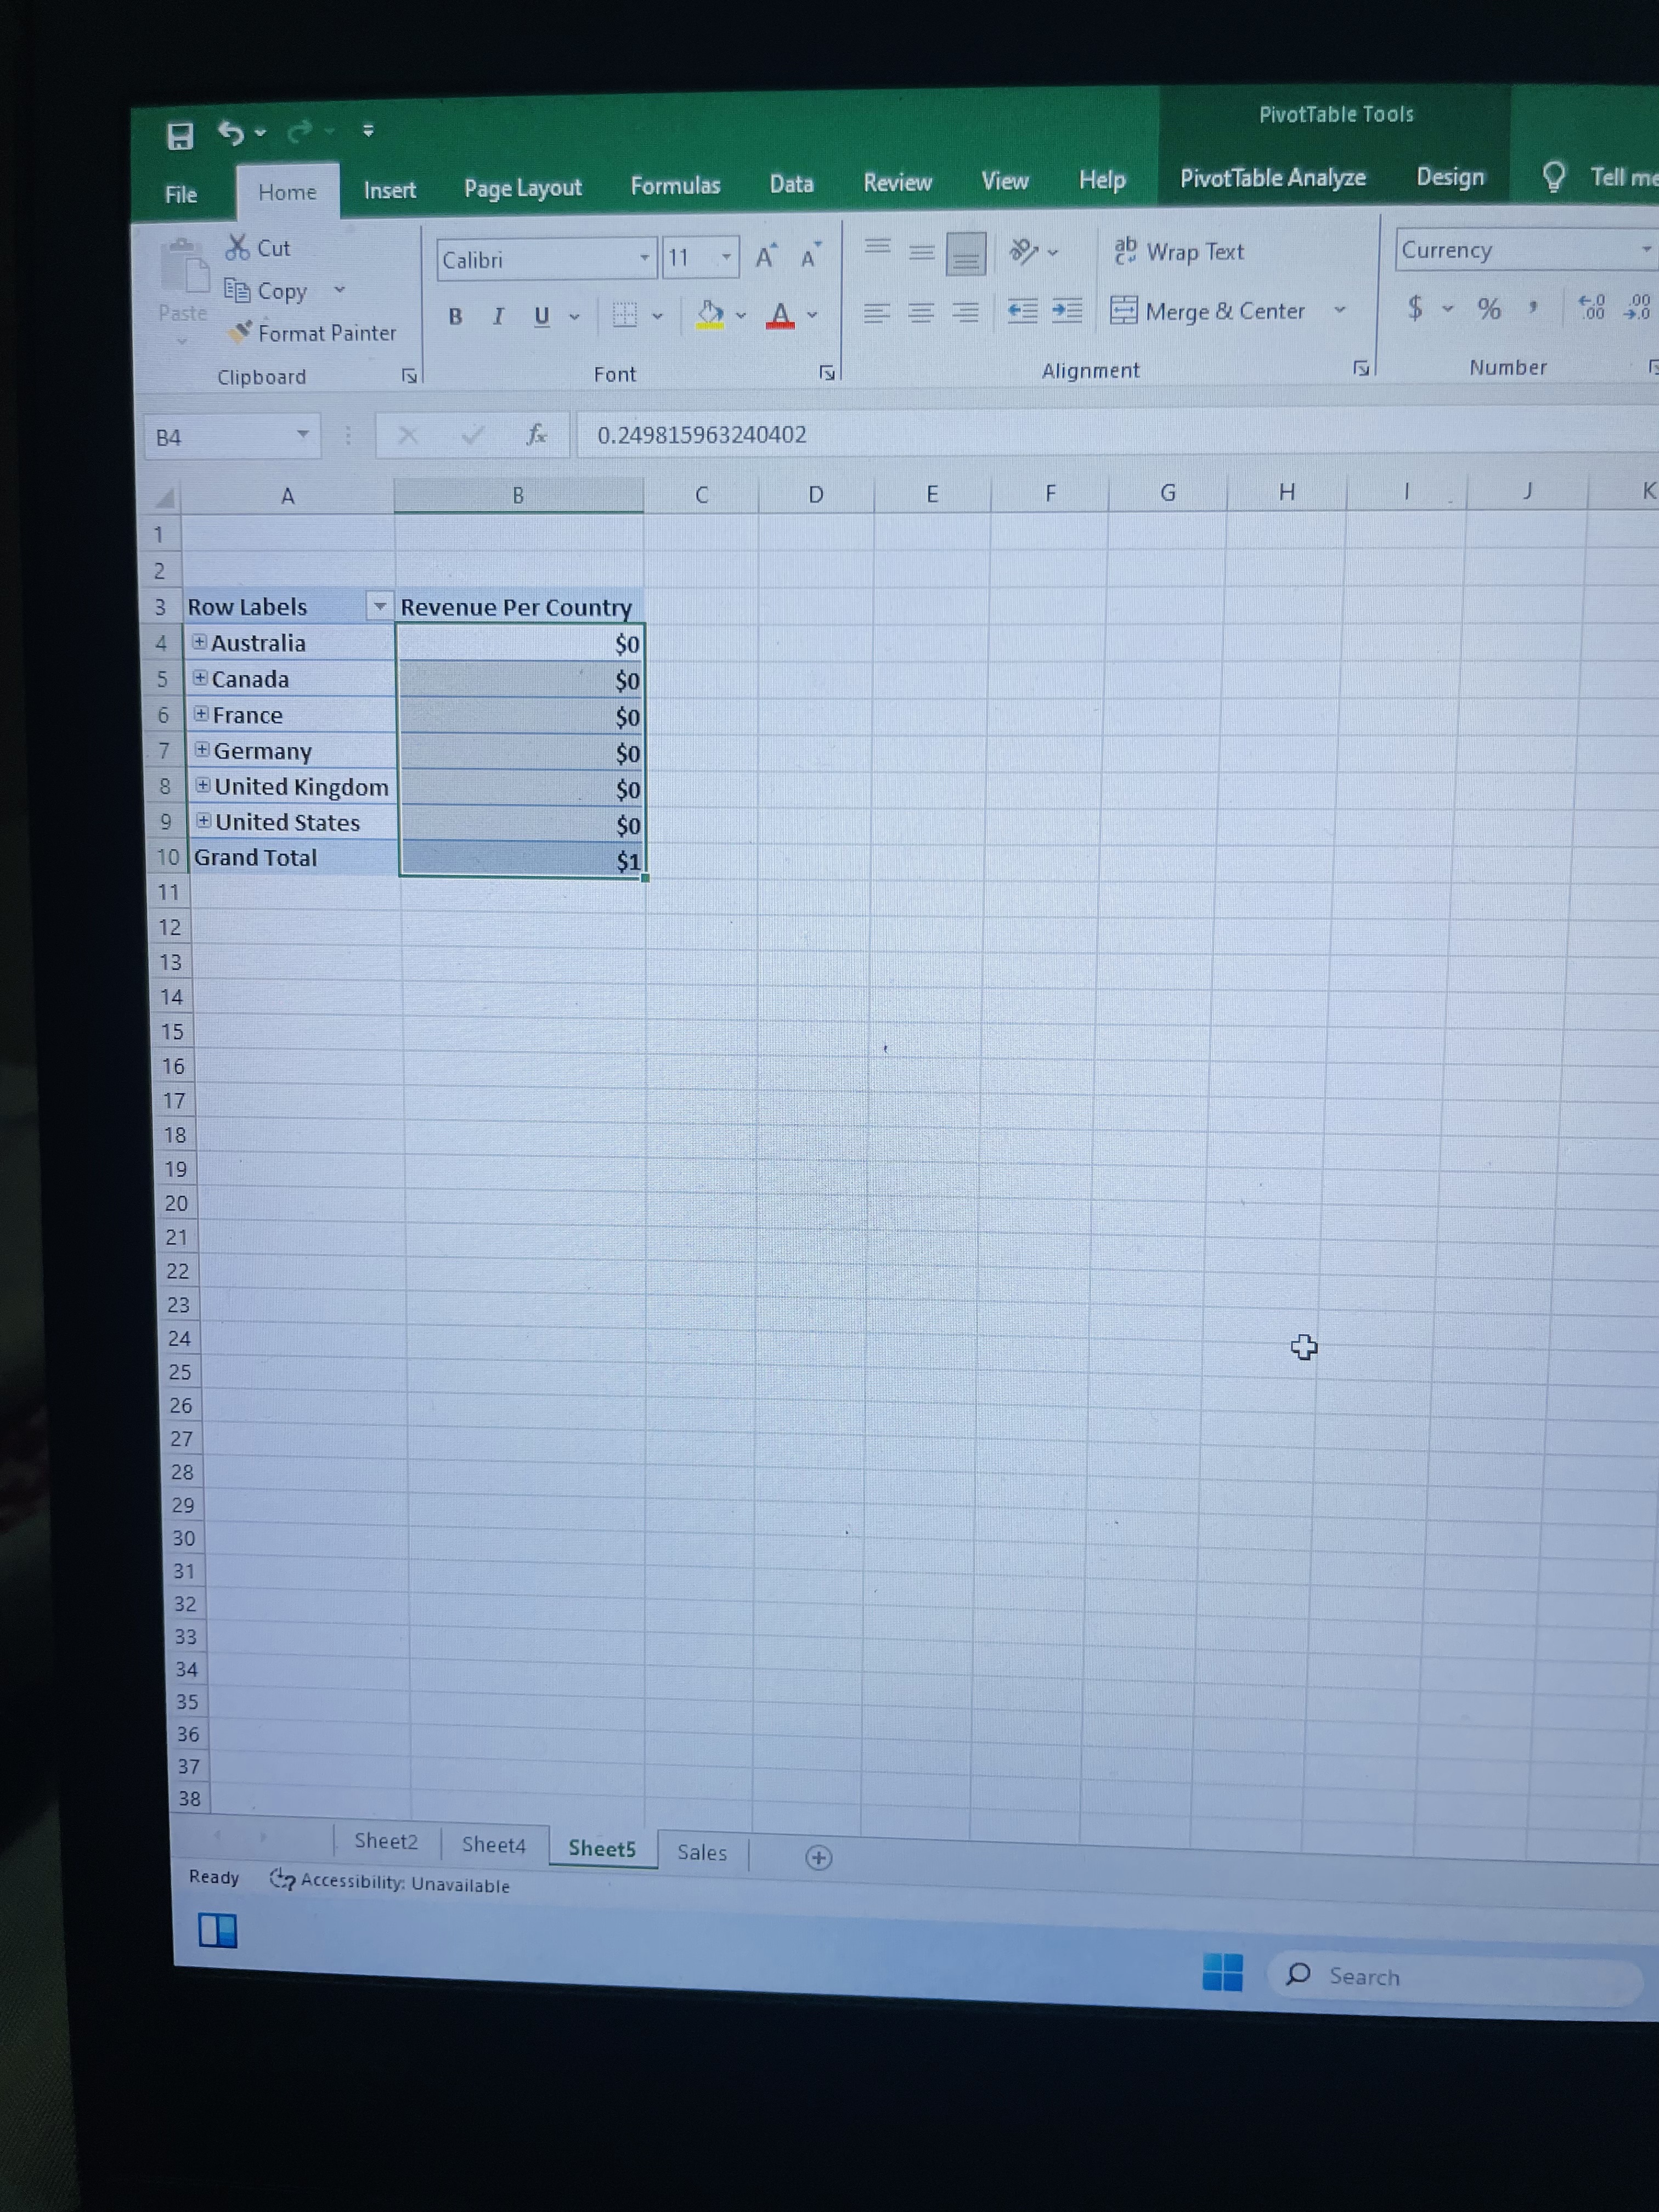Select Middle Align icon
The width and height of the screenshot is (1659, 2212).
[921, 252]
